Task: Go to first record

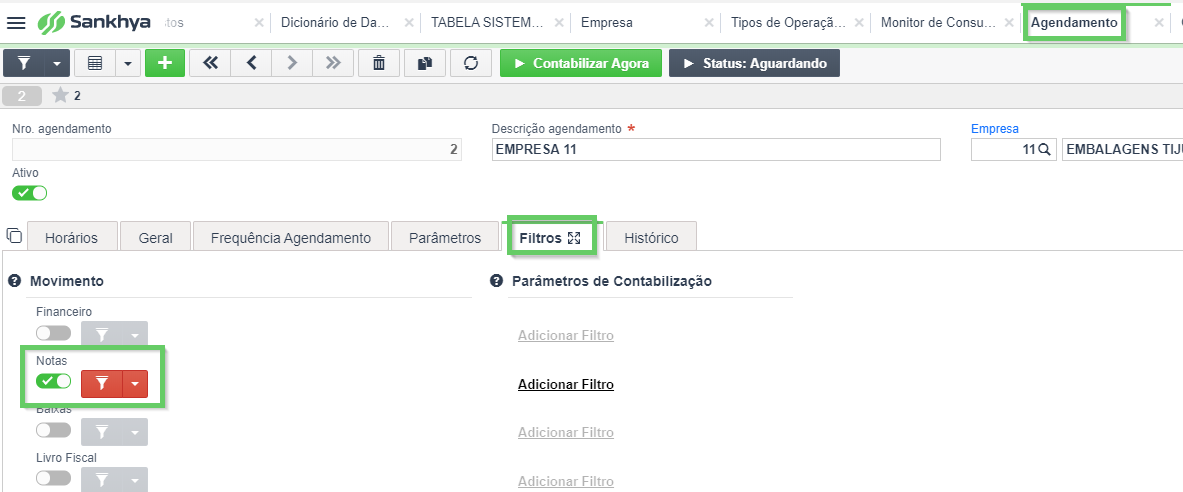Action: click(x=210, y=63)
